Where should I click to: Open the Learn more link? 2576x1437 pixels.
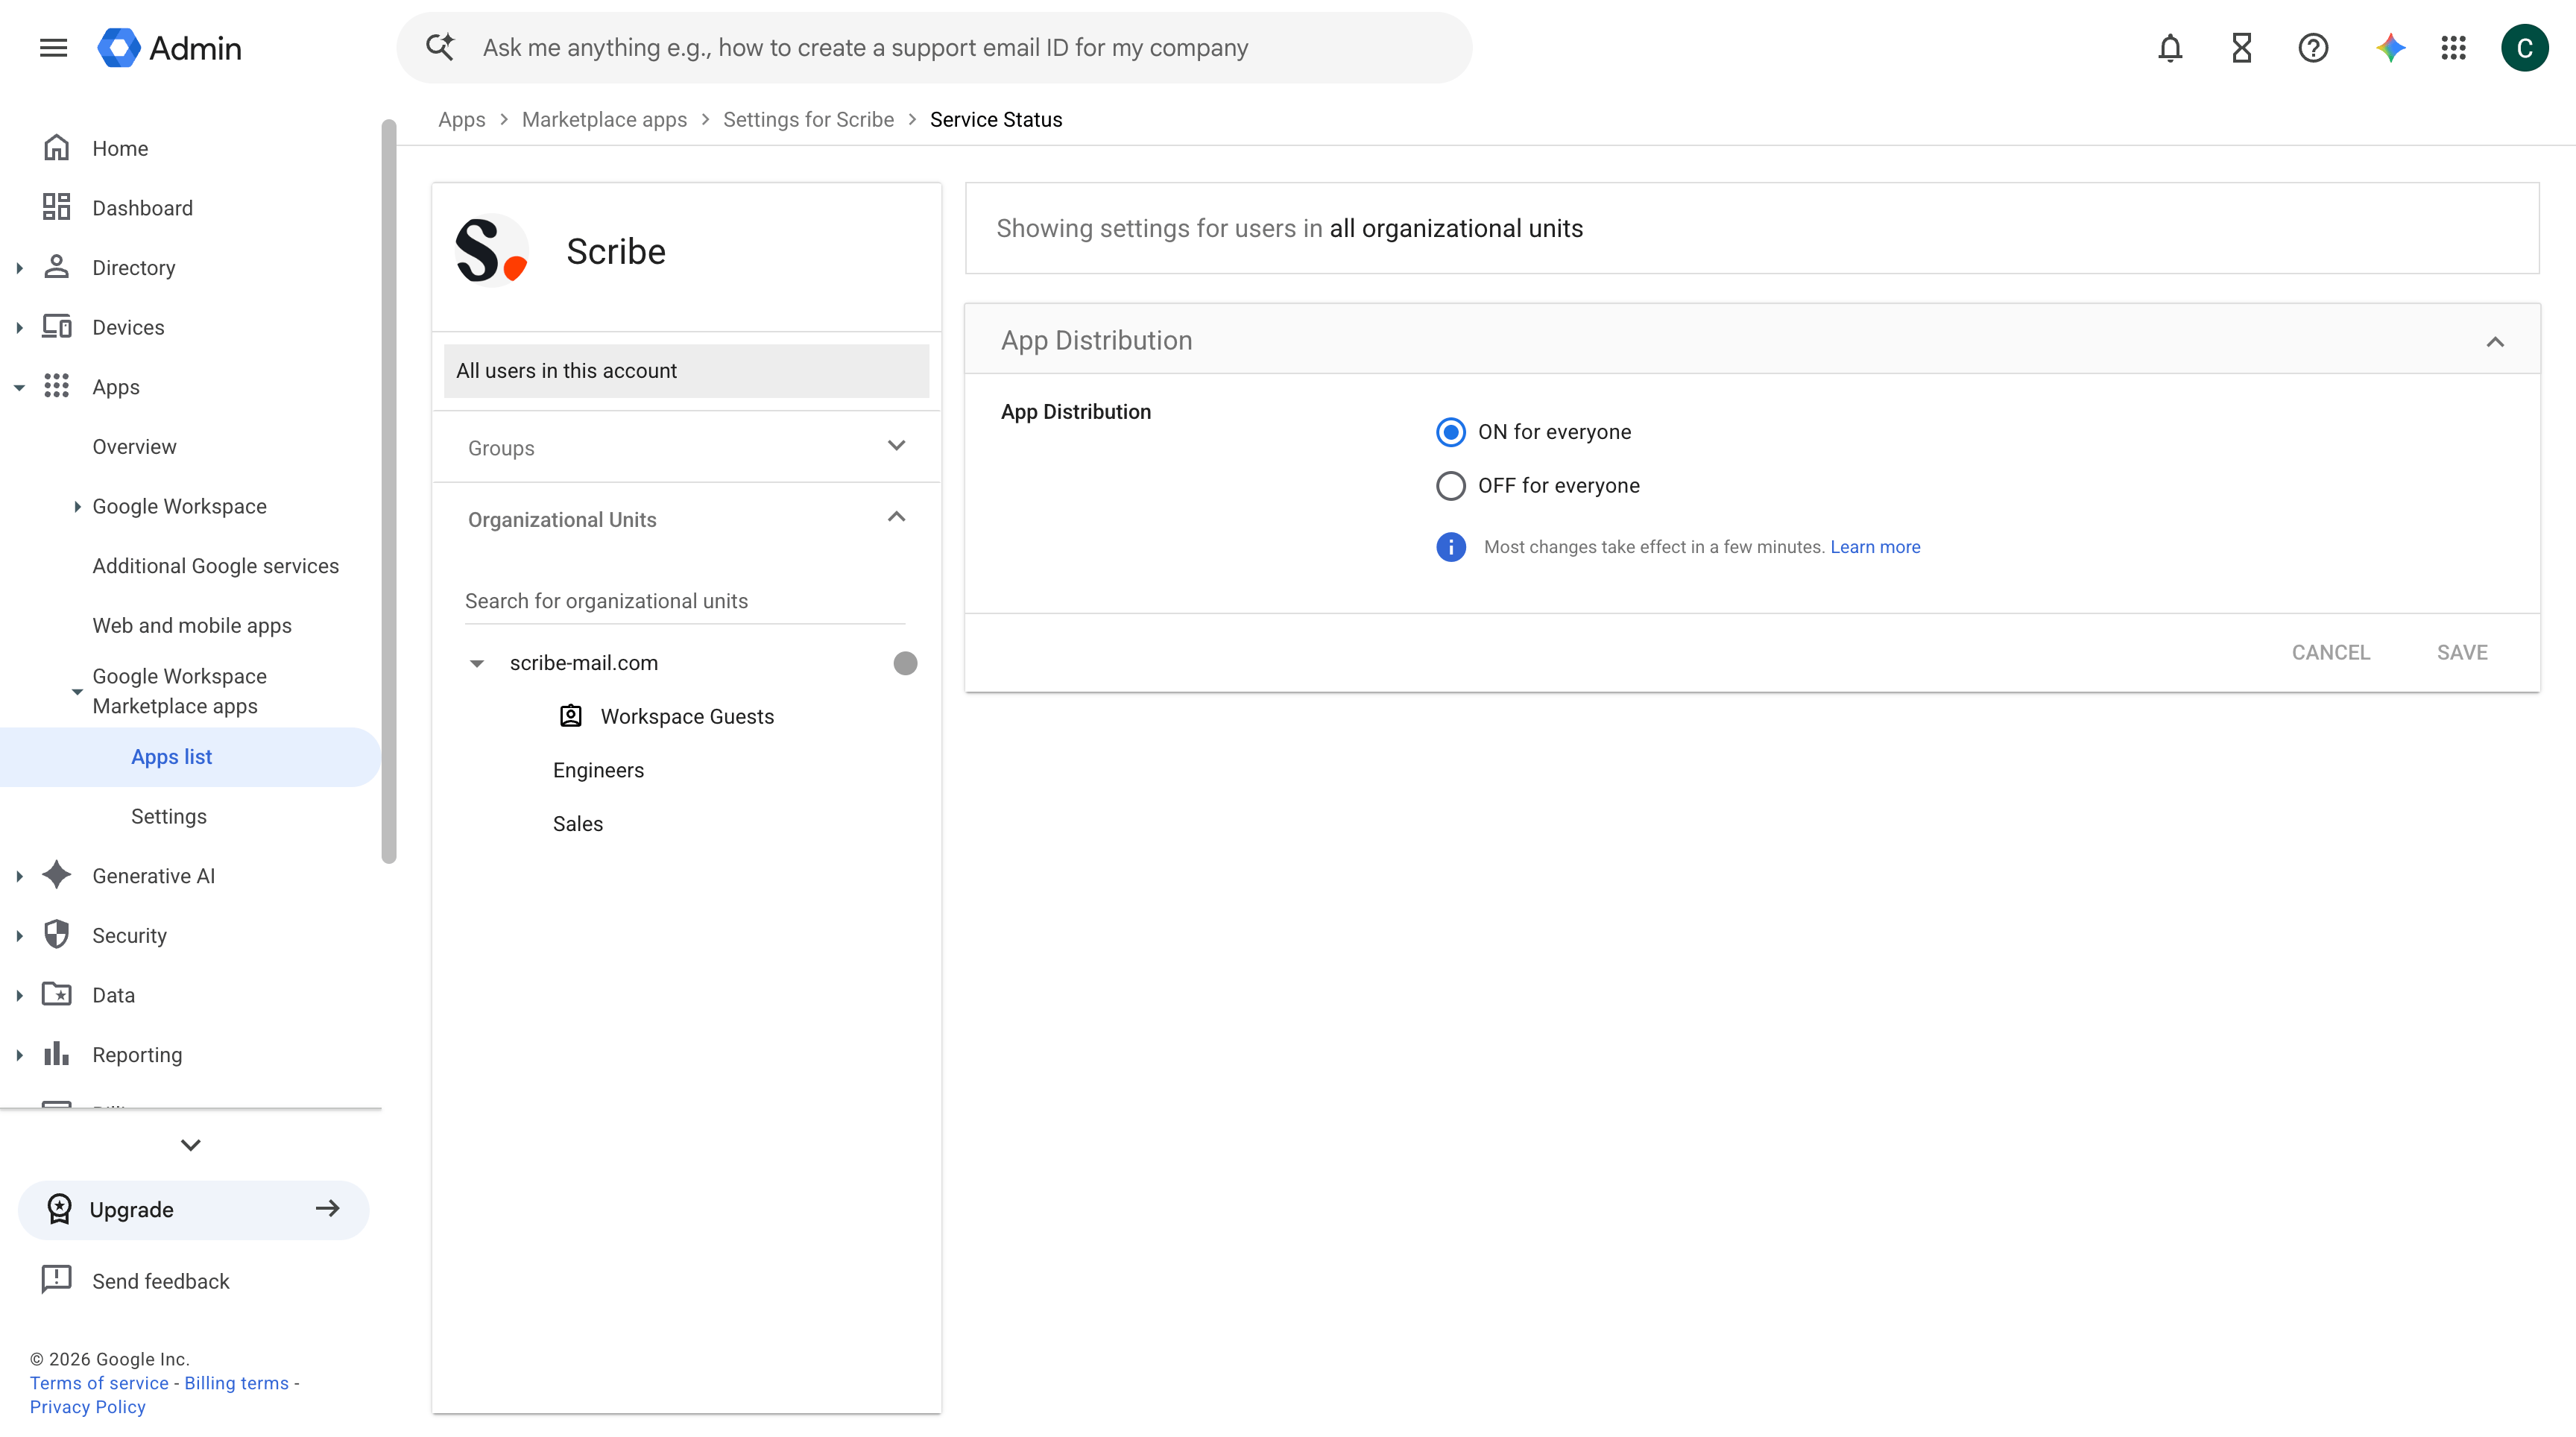point(1874,547)
